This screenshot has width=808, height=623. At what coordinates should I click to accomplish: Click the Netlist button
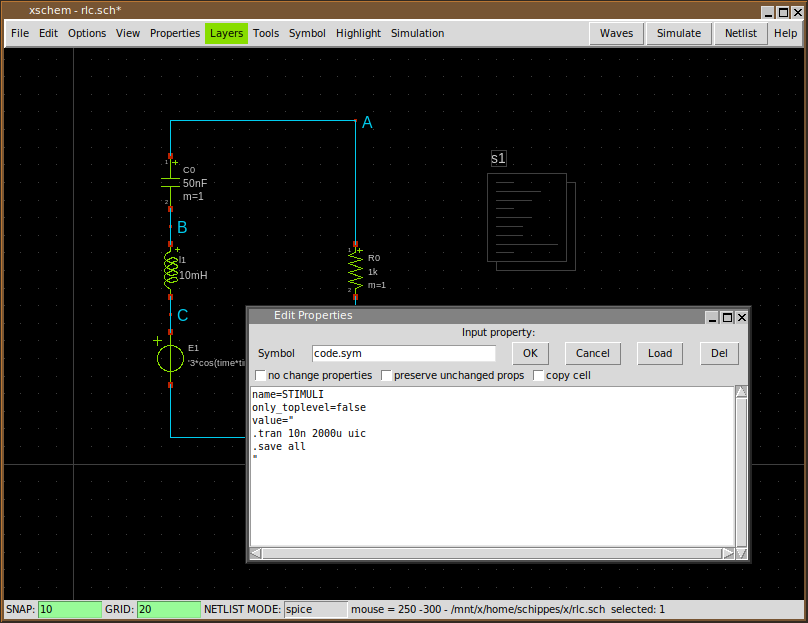740,33
